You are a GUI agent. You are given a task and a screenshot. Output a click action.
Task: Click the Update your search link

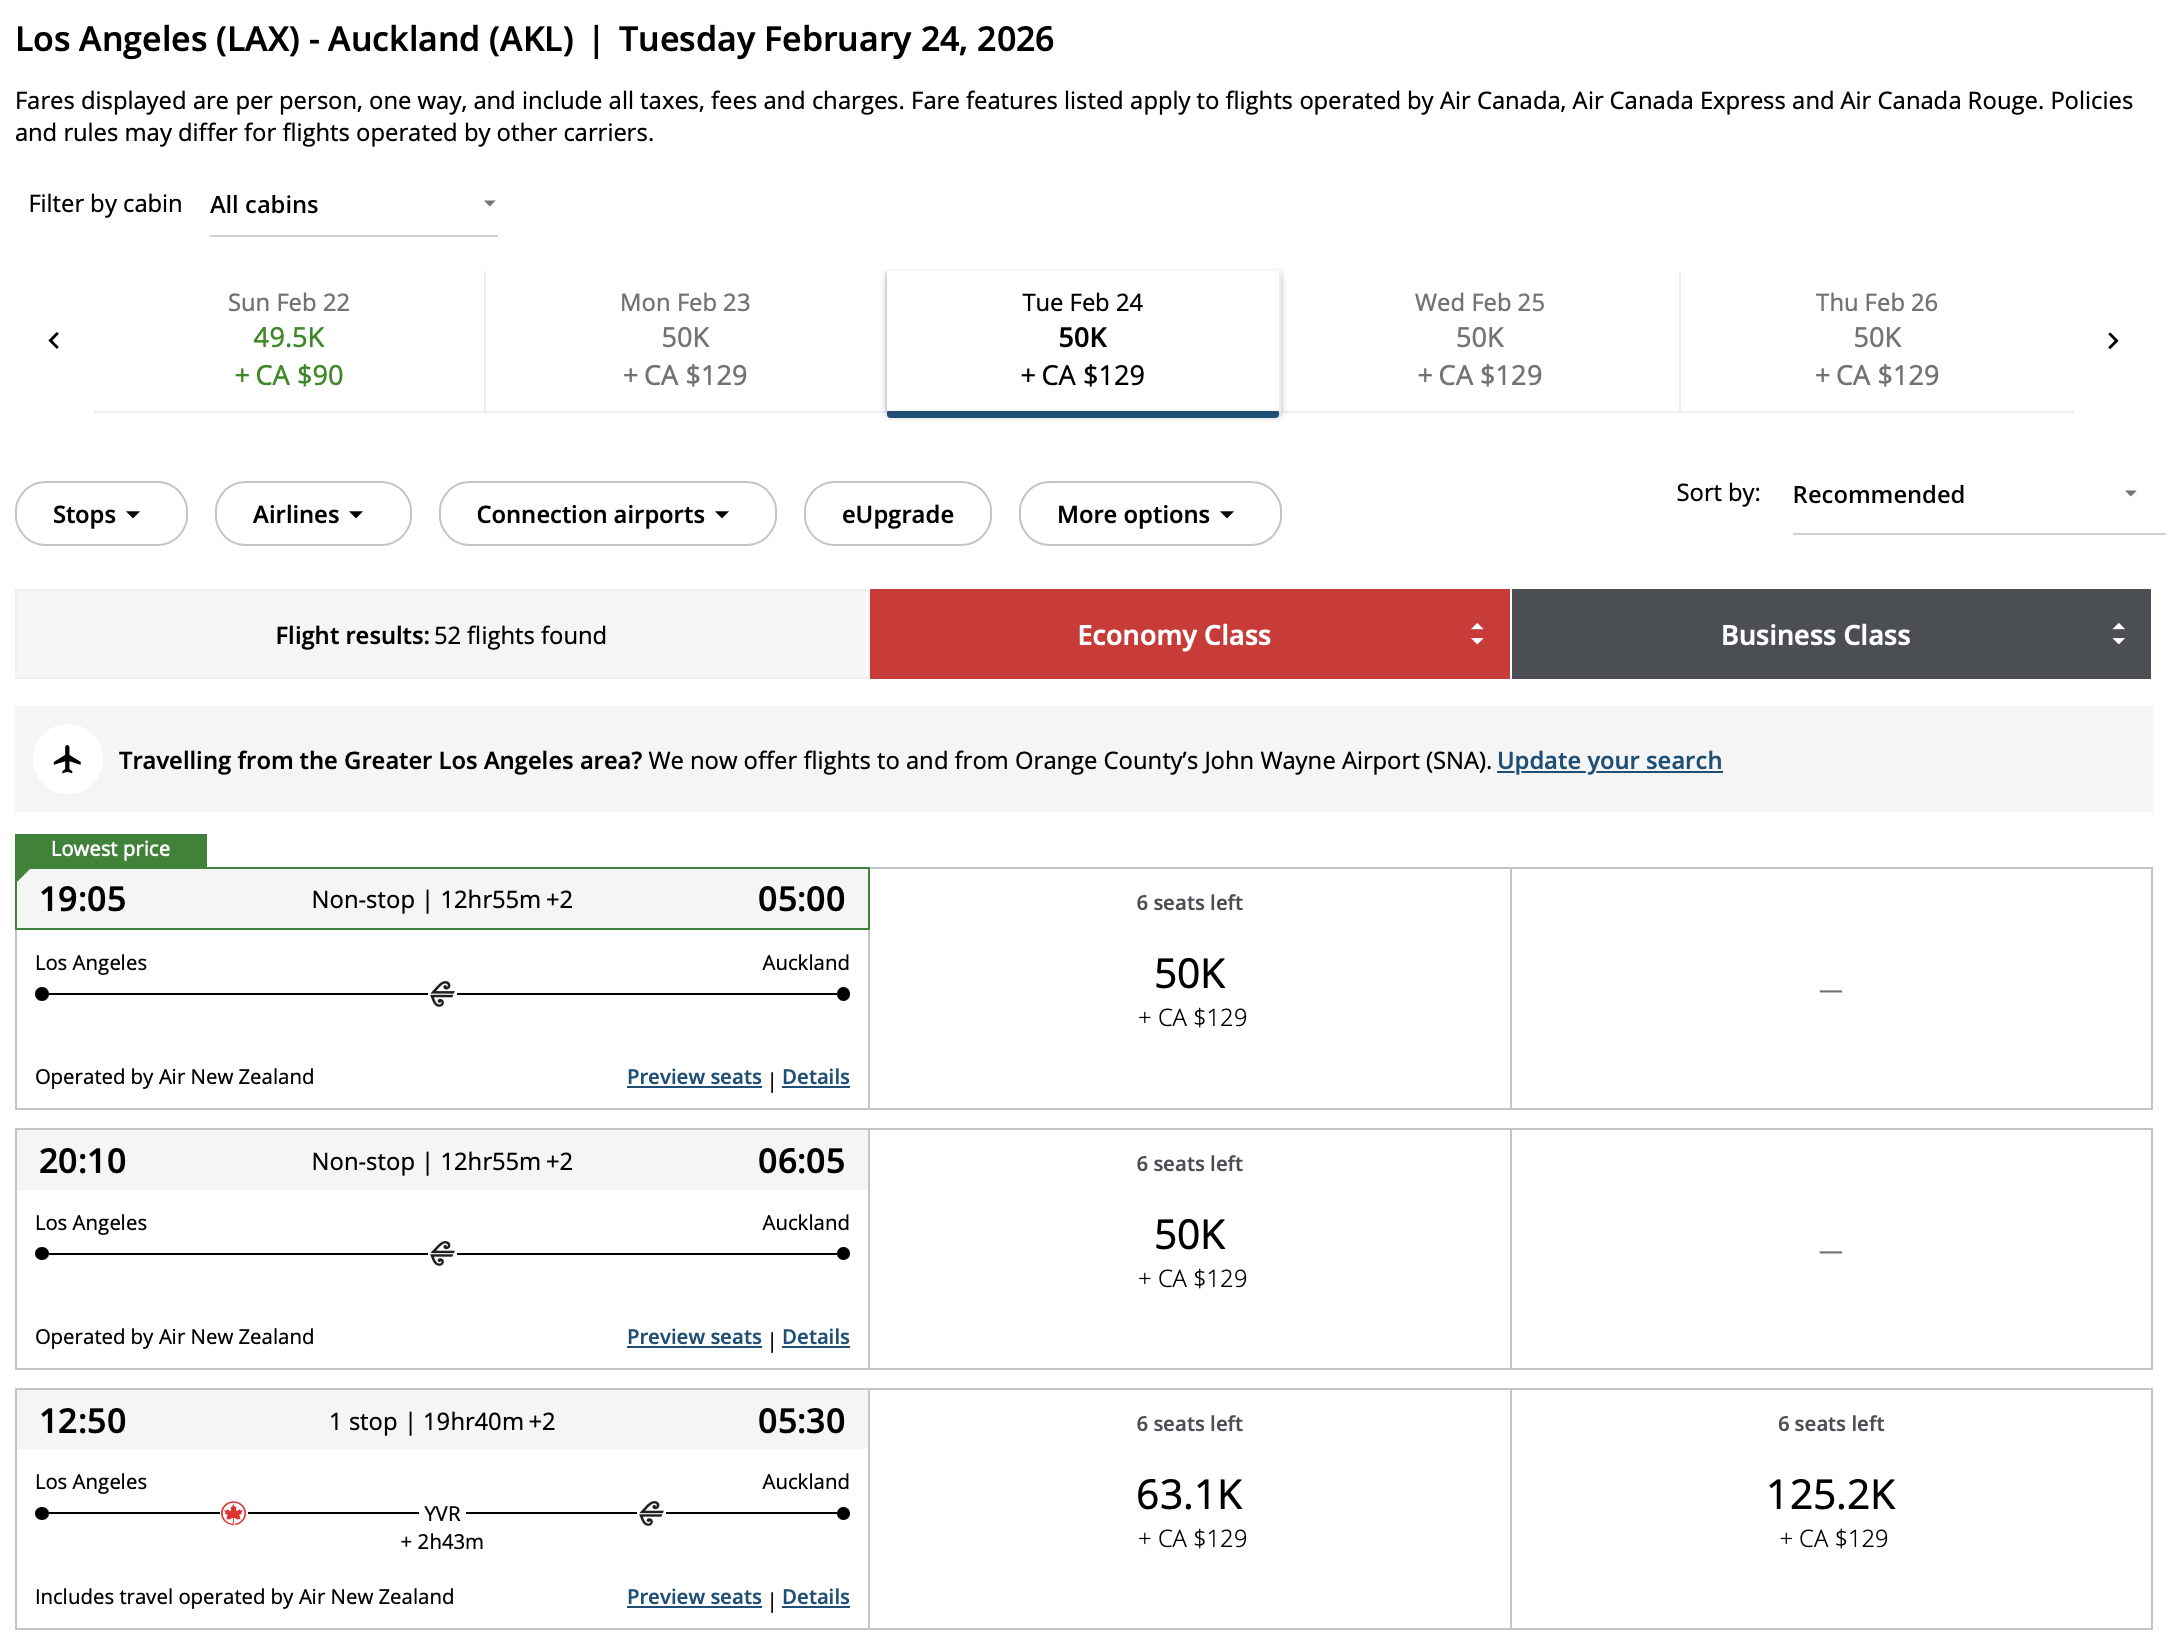[x=1608, y=760]
